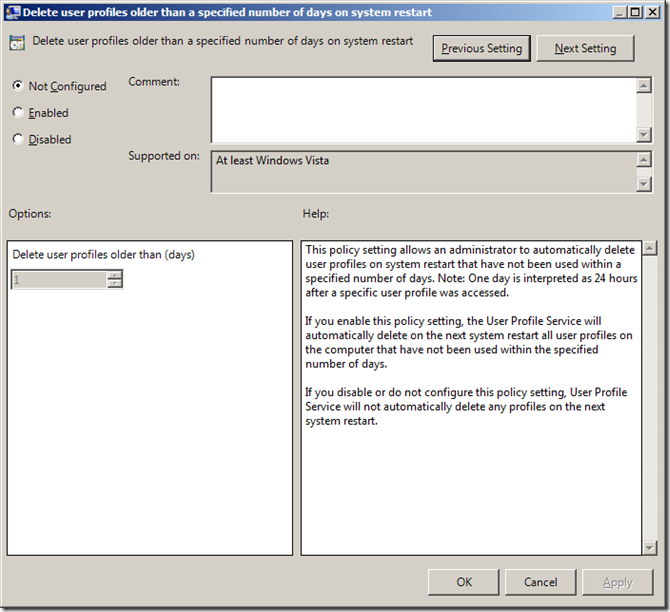Click Supported on scroll down arrow
The height and width of the screenshot is (612, 670).
click(x=644, y=184)
